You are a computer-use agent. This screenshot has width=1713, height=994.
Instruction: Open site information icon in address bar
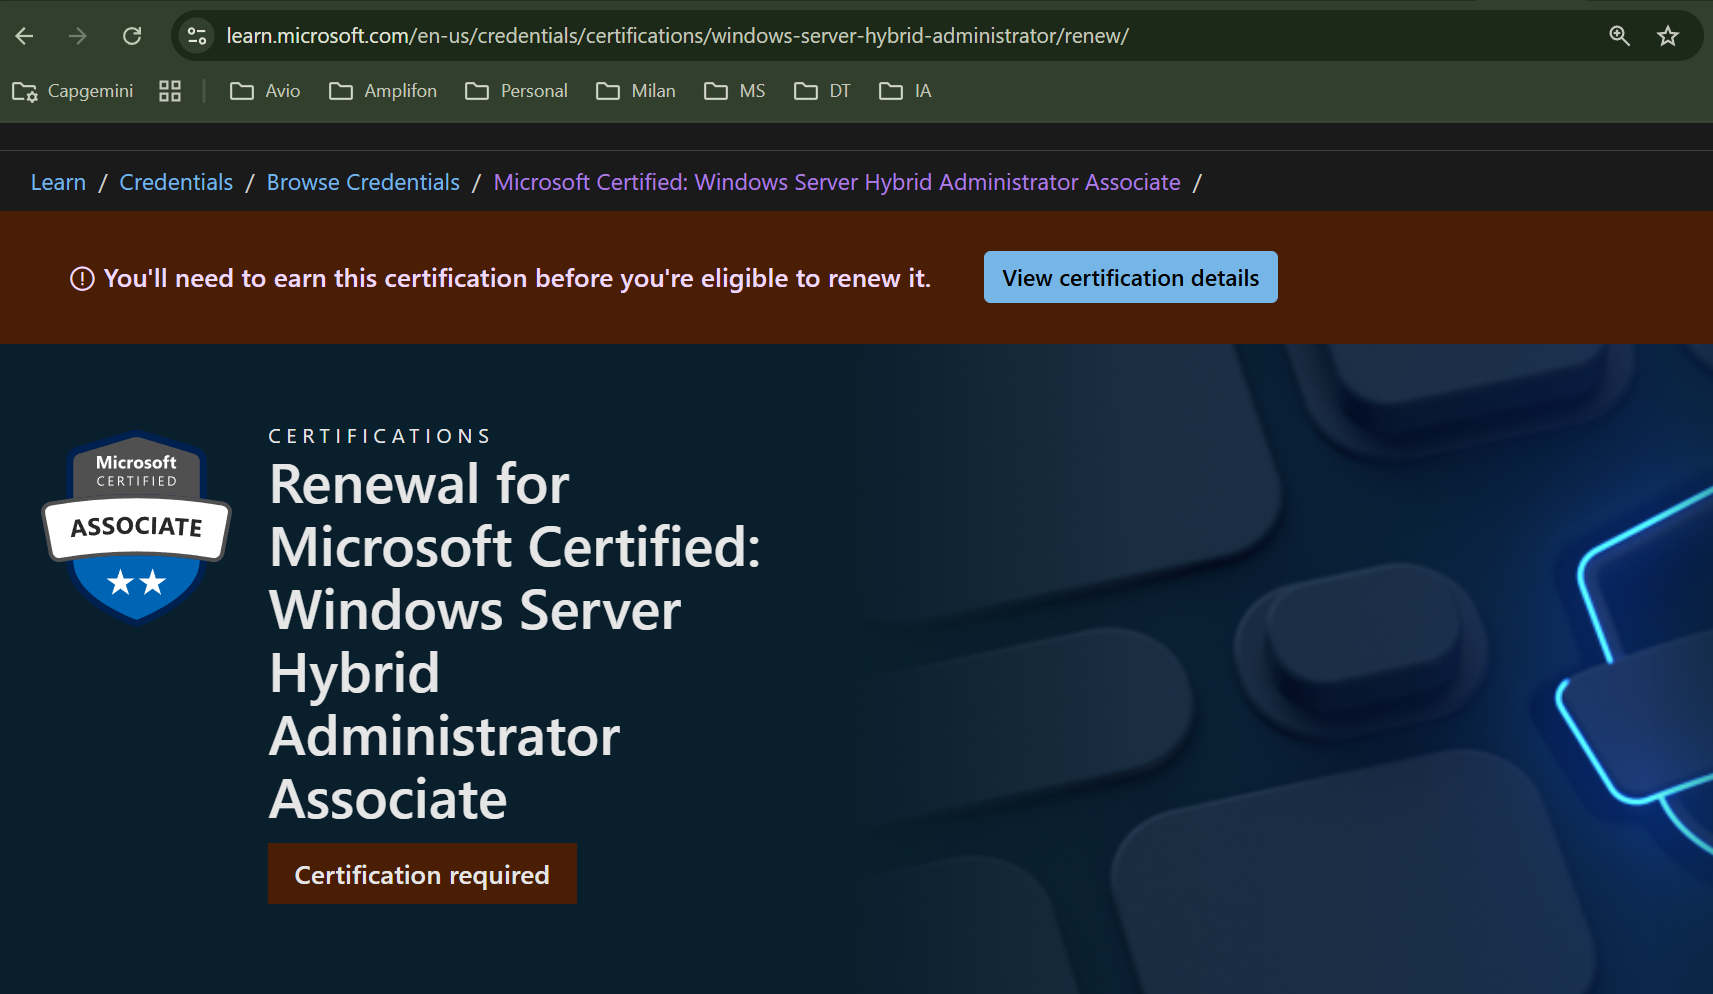197,36
